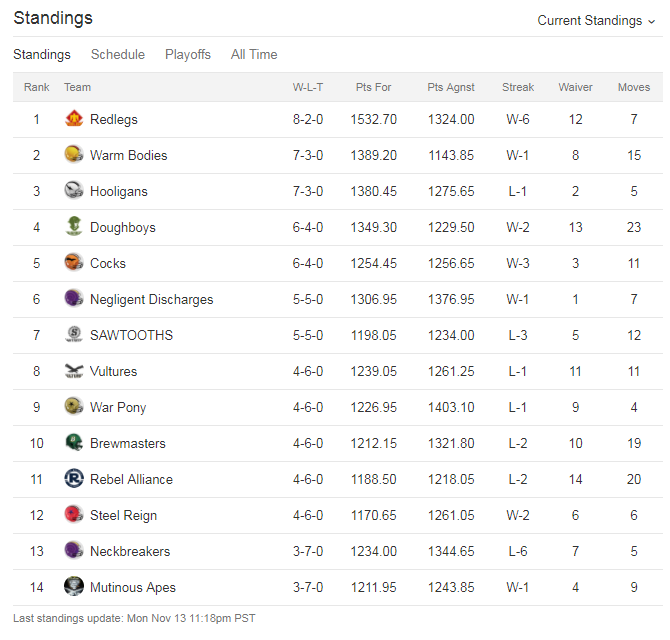
Task: Open the All Time tab
Action: click(254, 54)
